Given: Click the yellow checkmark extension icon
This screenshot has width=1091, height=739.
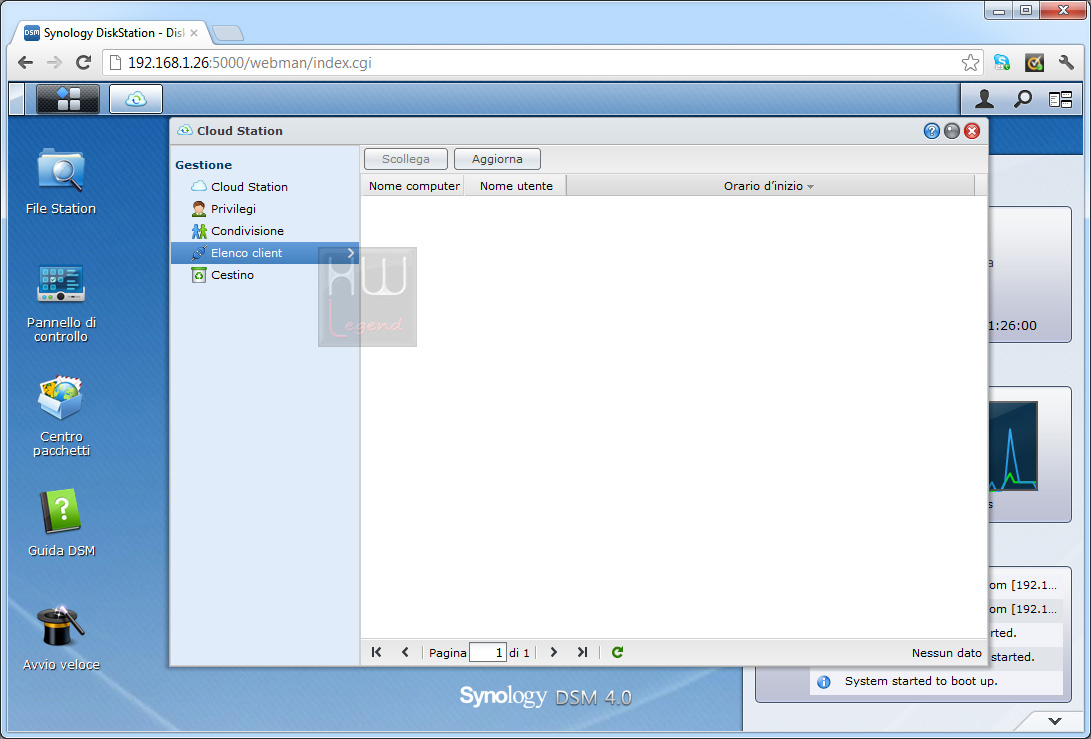Looking at the screenshot, I should [x=1034, y=63].
